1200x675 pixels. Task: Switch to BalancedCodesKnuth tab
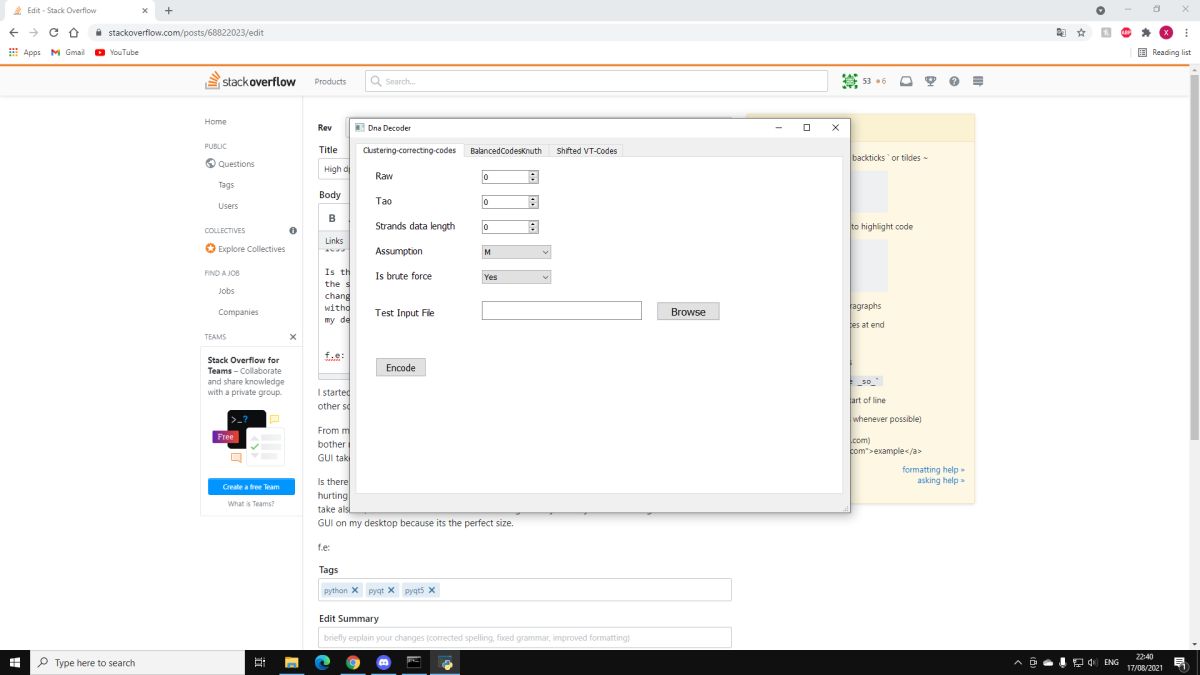(x=506, y=151)
